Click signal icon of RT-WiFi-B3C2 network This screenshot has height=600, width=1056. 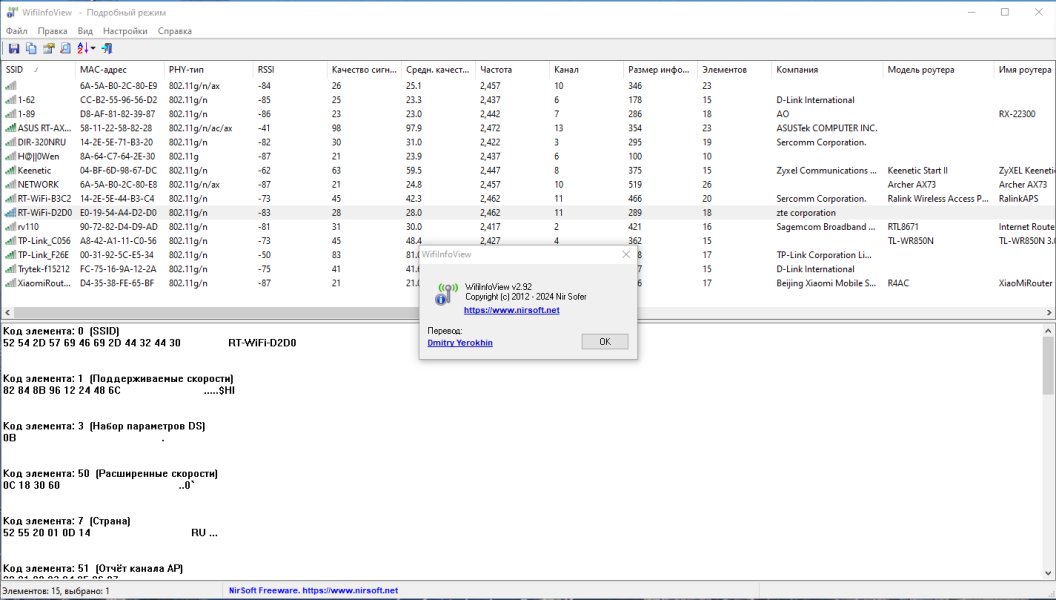[10, 199]
